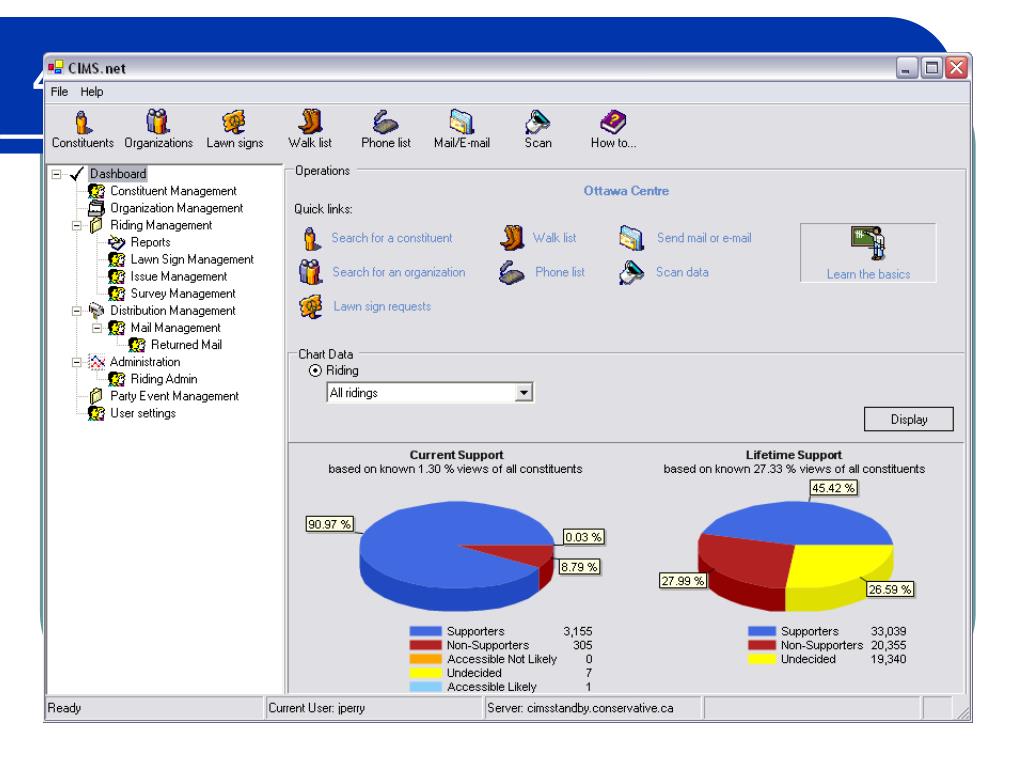Click the Current Support Accessible Not Likely swatch
1024x768 pixels.
coord(425,659)
